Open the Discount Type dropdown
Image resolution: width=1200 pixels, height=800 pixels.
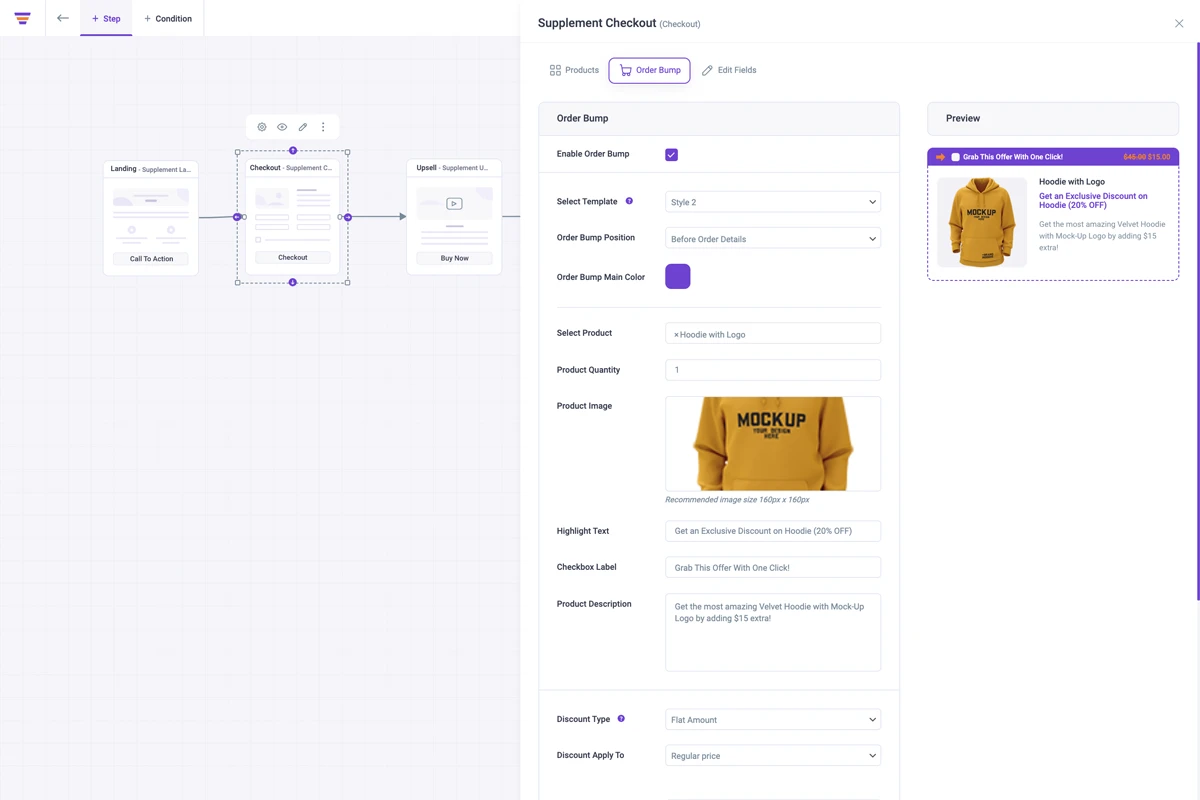pyautogui.click(x=772, y=720)
